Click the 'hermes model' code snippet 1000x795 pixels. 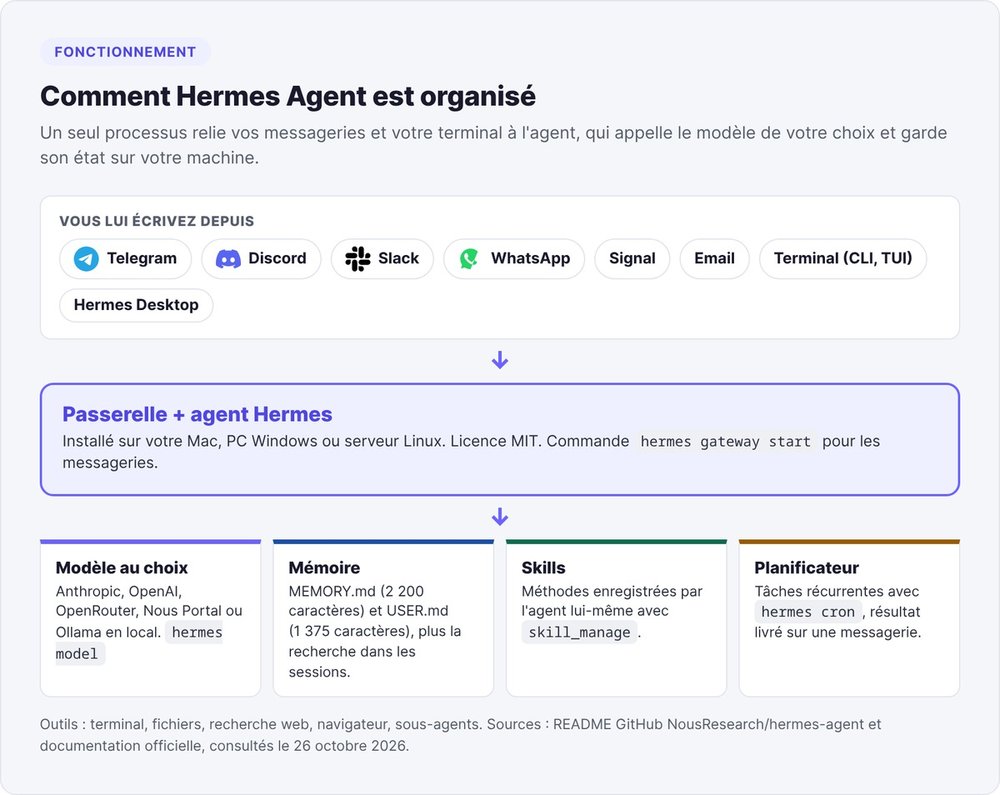(139, 643)
